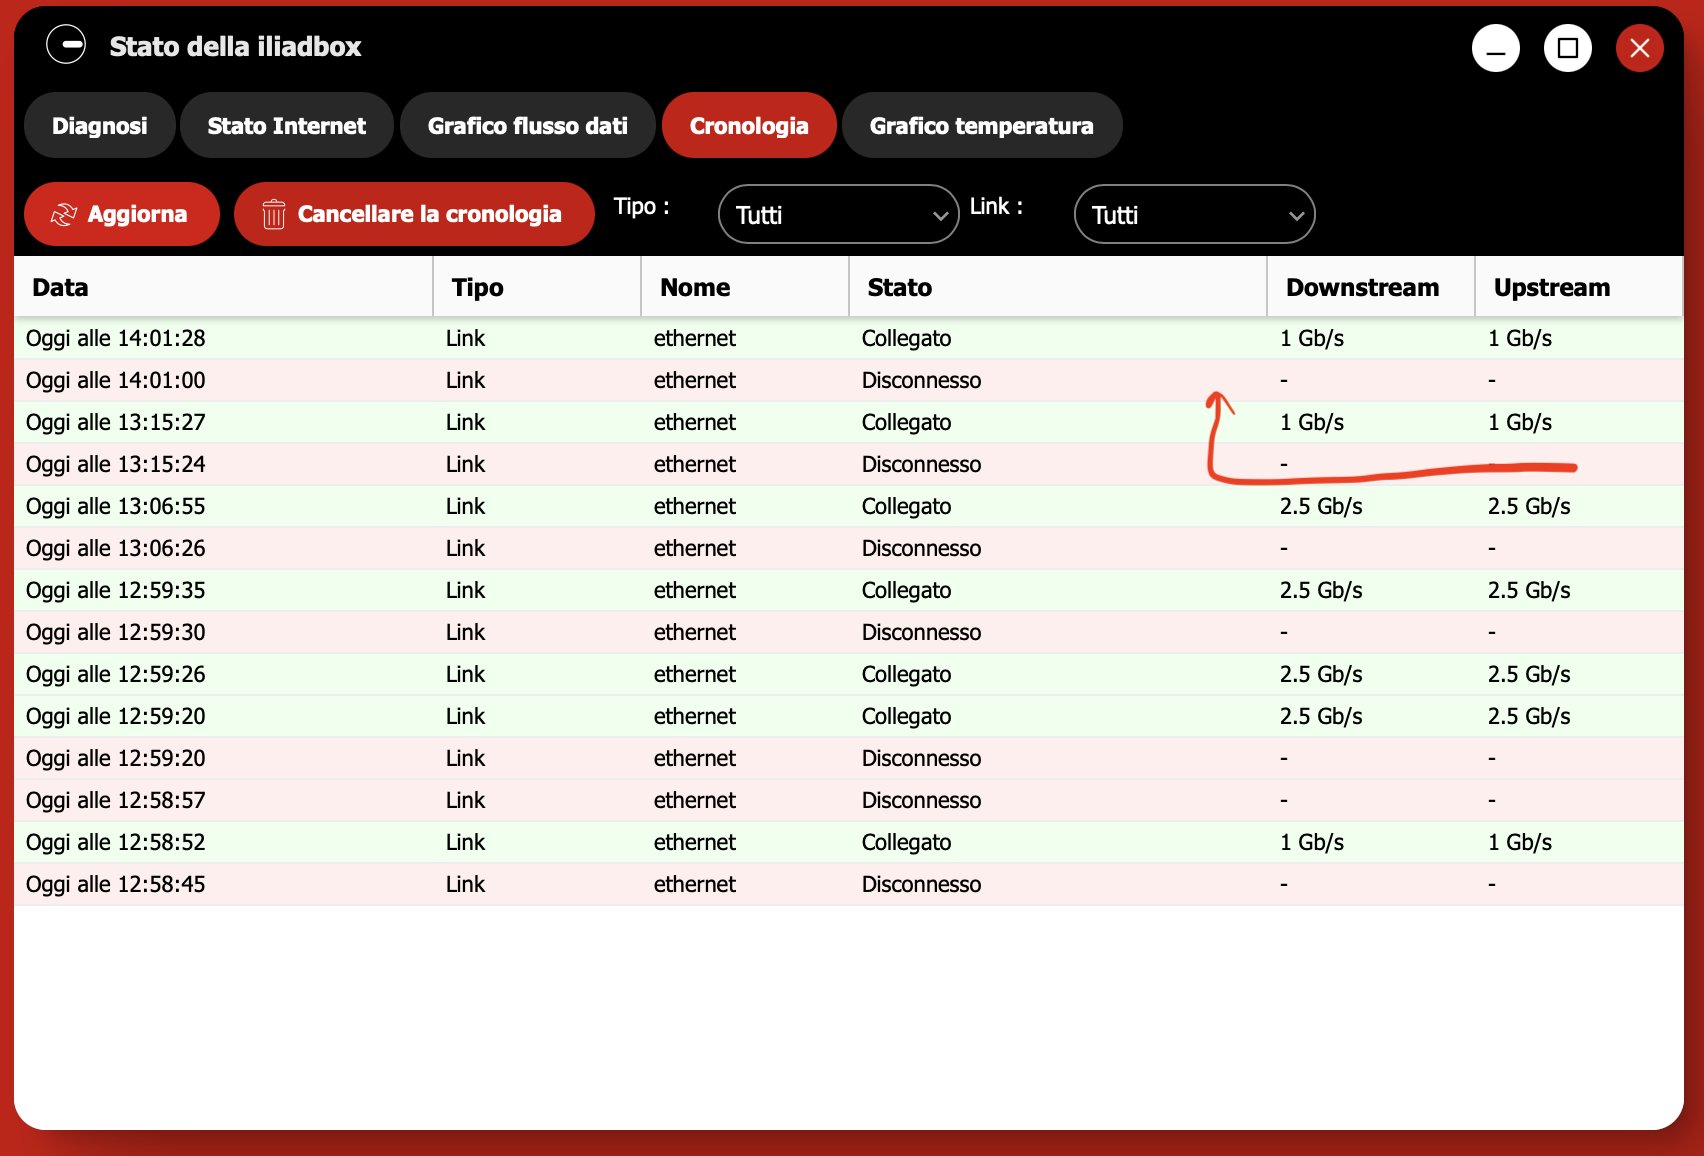1704x1156 pixels.
Task: Select row Oggi alle 12:59:26
Action: point(849,674)
